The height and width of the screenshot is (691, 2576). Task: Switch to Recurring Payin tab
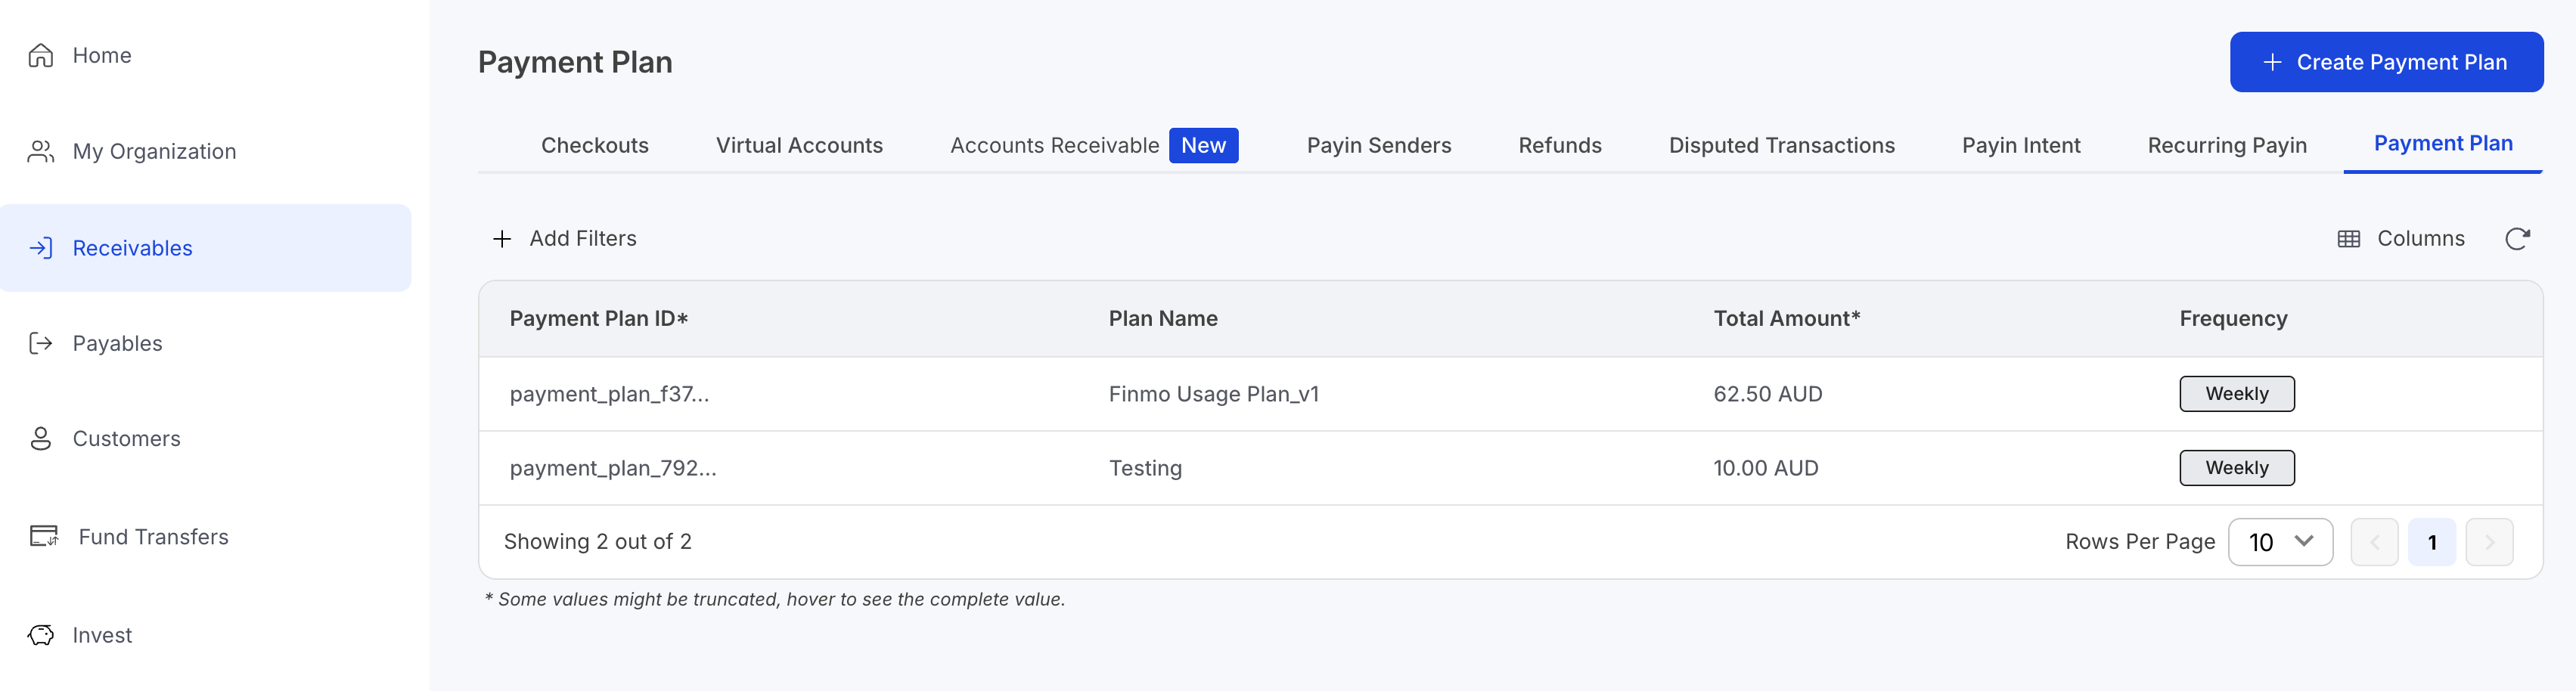click(2227, 145)
